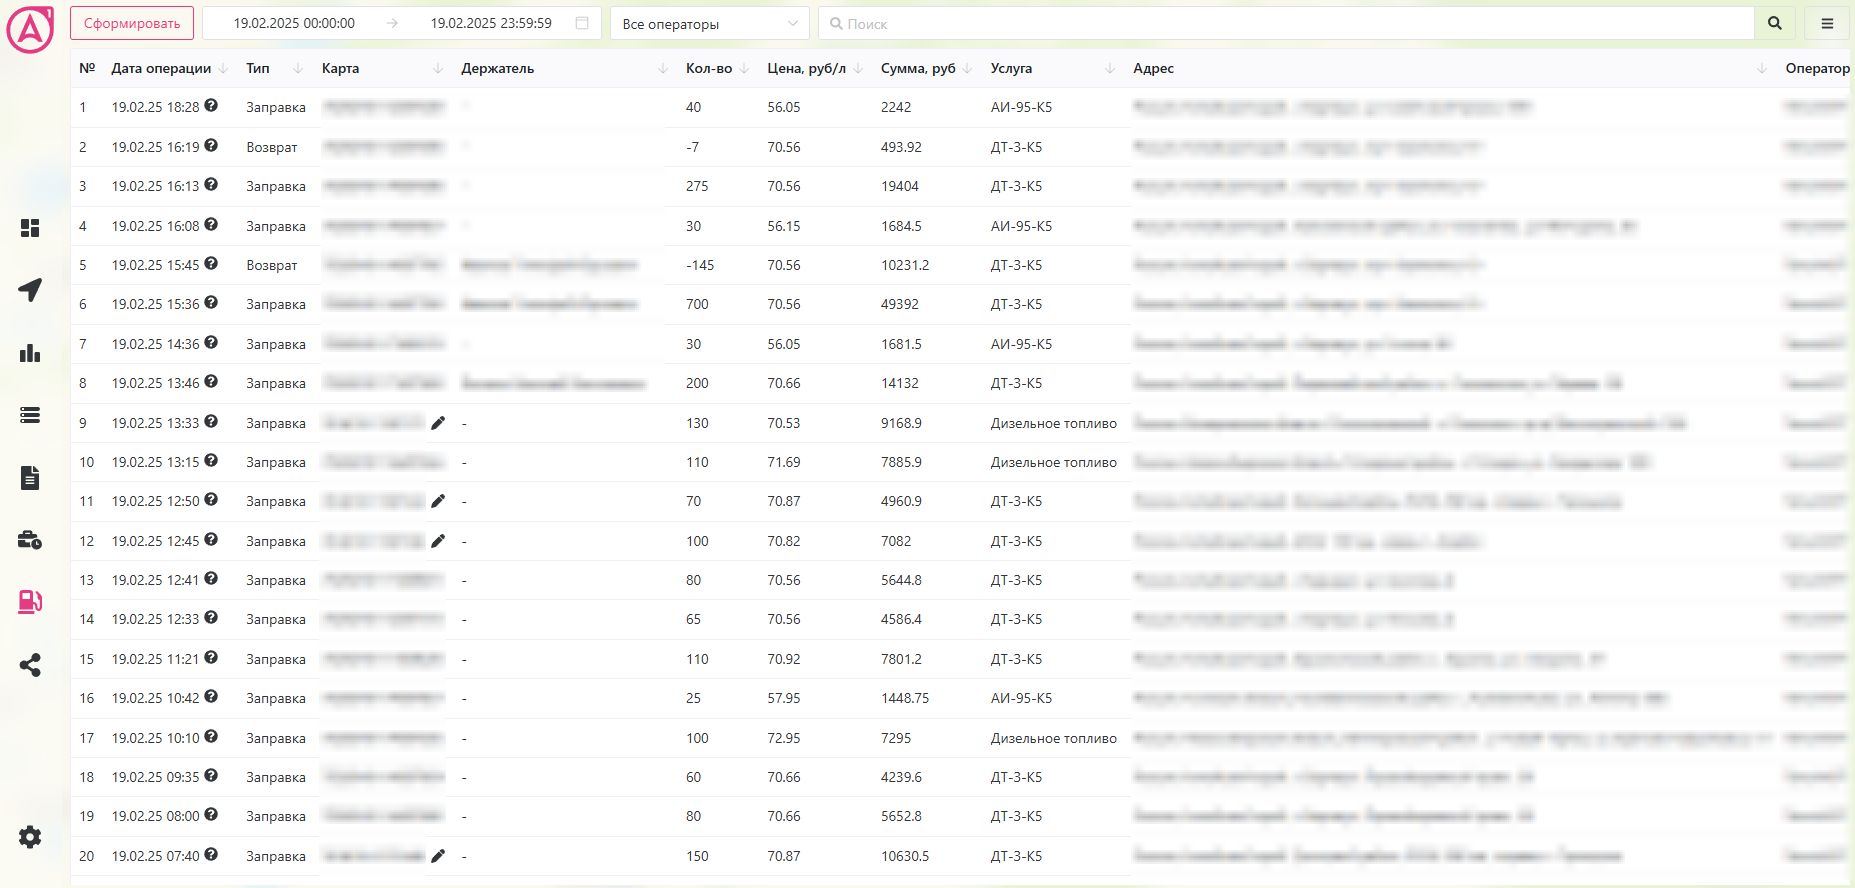Click the share icon in sidebar
Viewport: 1855px width, 888px height.
pyautogui.click(x=30, y=665)
